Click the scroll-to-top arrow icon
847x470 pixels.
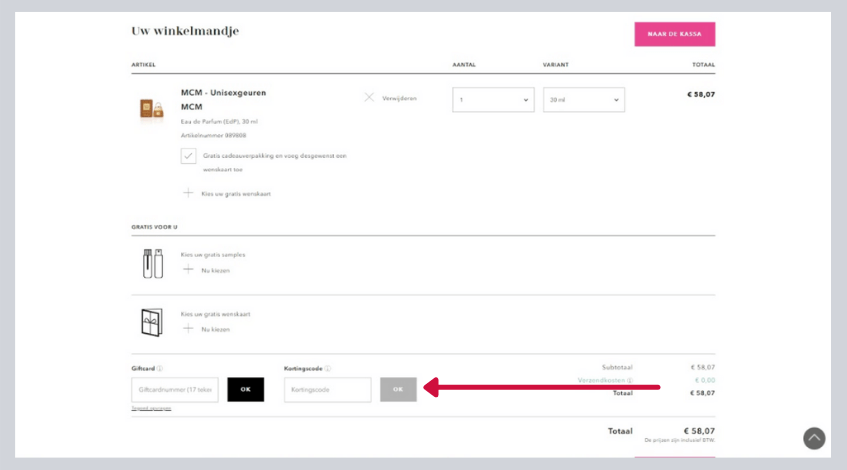(814, 438)
